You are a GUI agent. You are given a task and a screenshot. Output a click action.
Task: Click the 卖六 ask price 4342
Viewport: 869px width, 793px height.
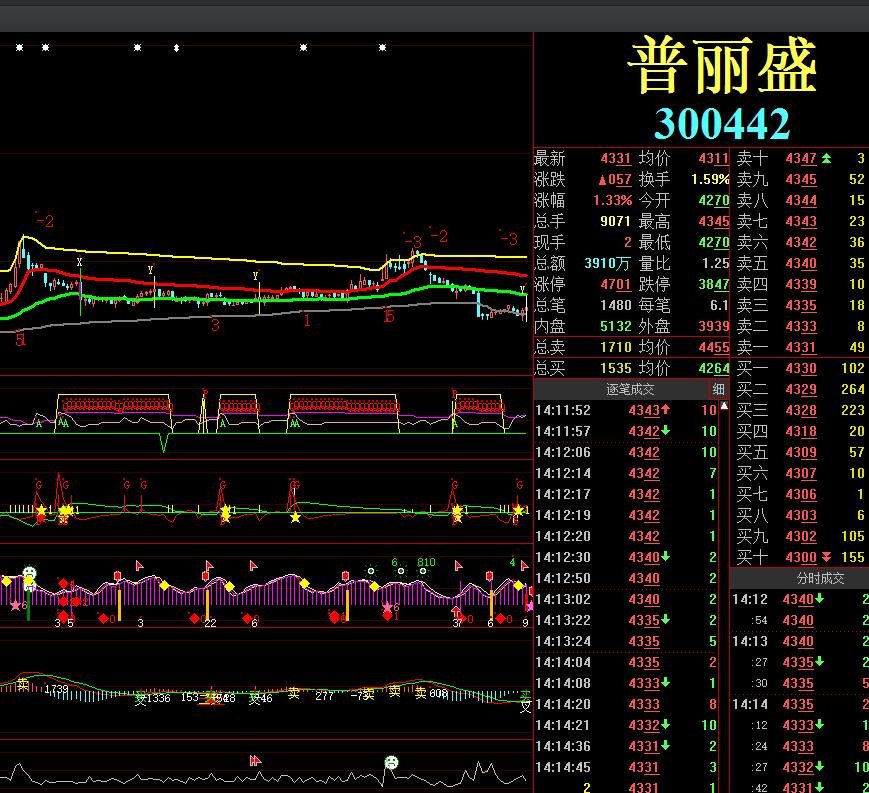point(801,242)
